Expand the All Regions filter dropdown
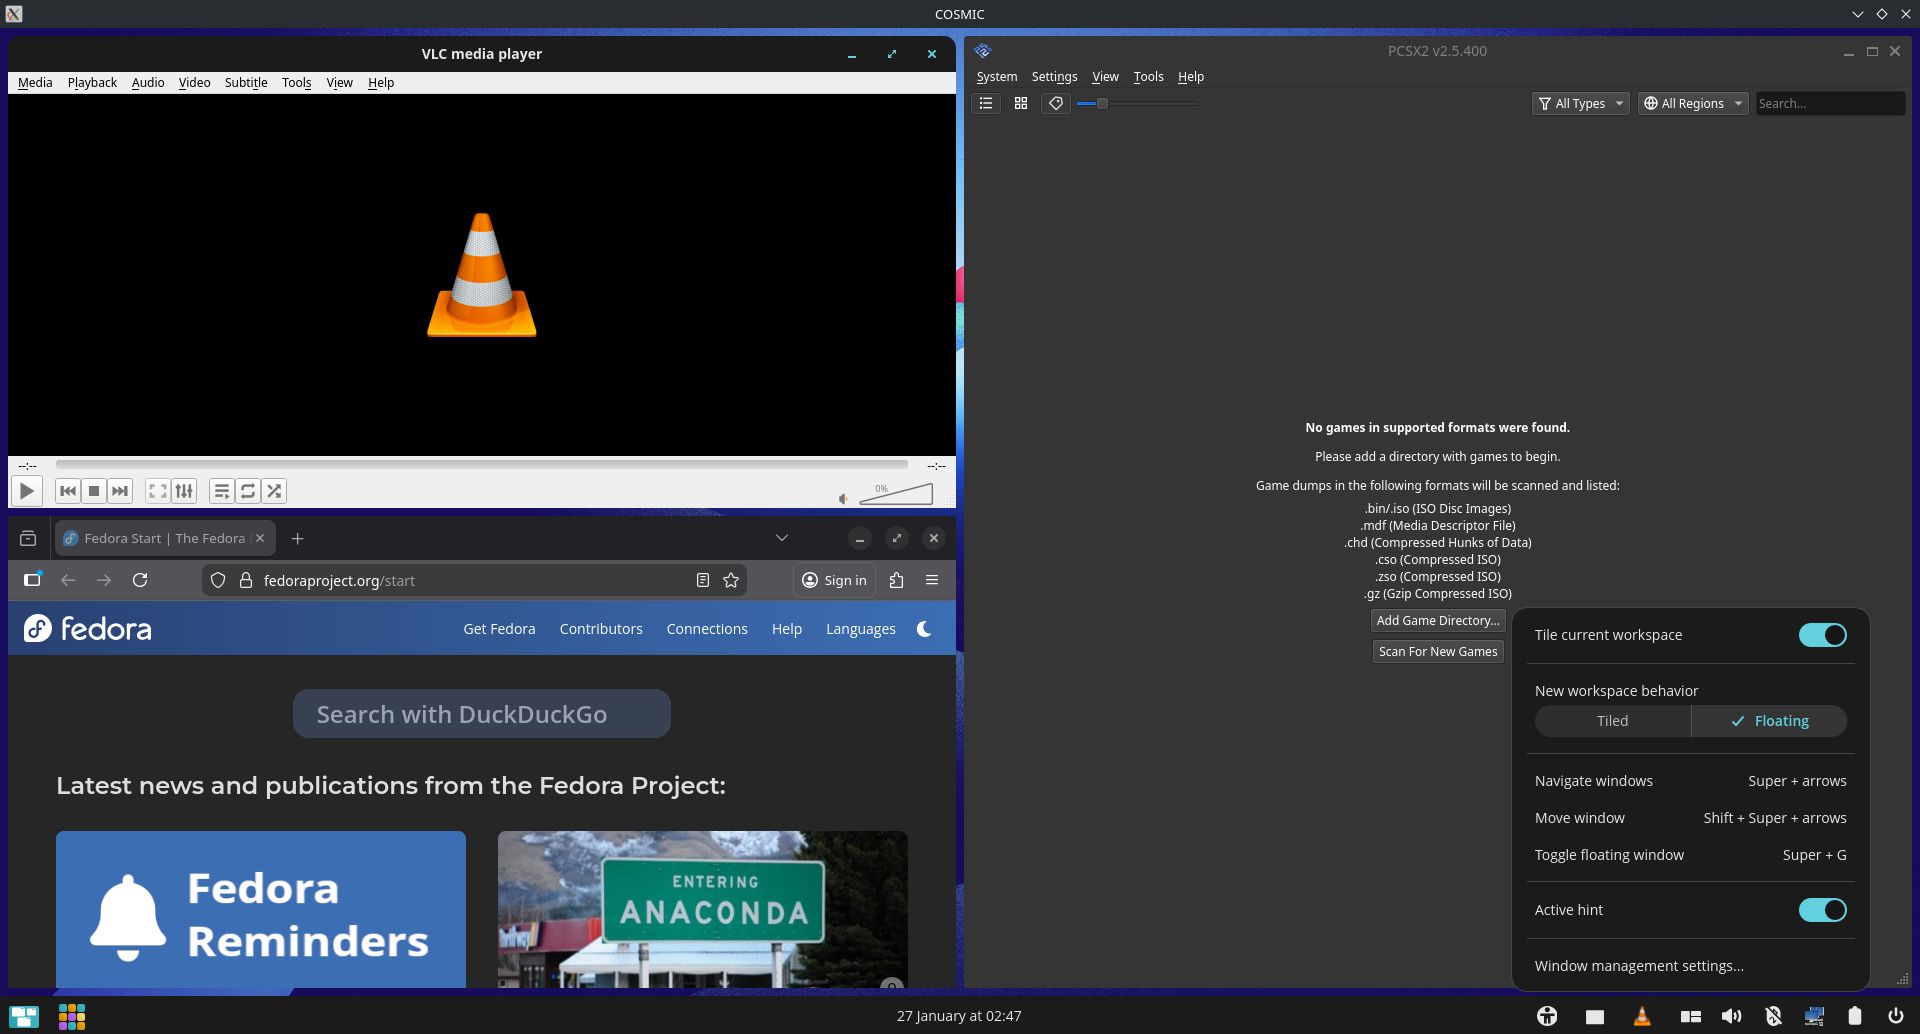The width and height of the screenshot is (1920, 1034). tap(1693, 103)
